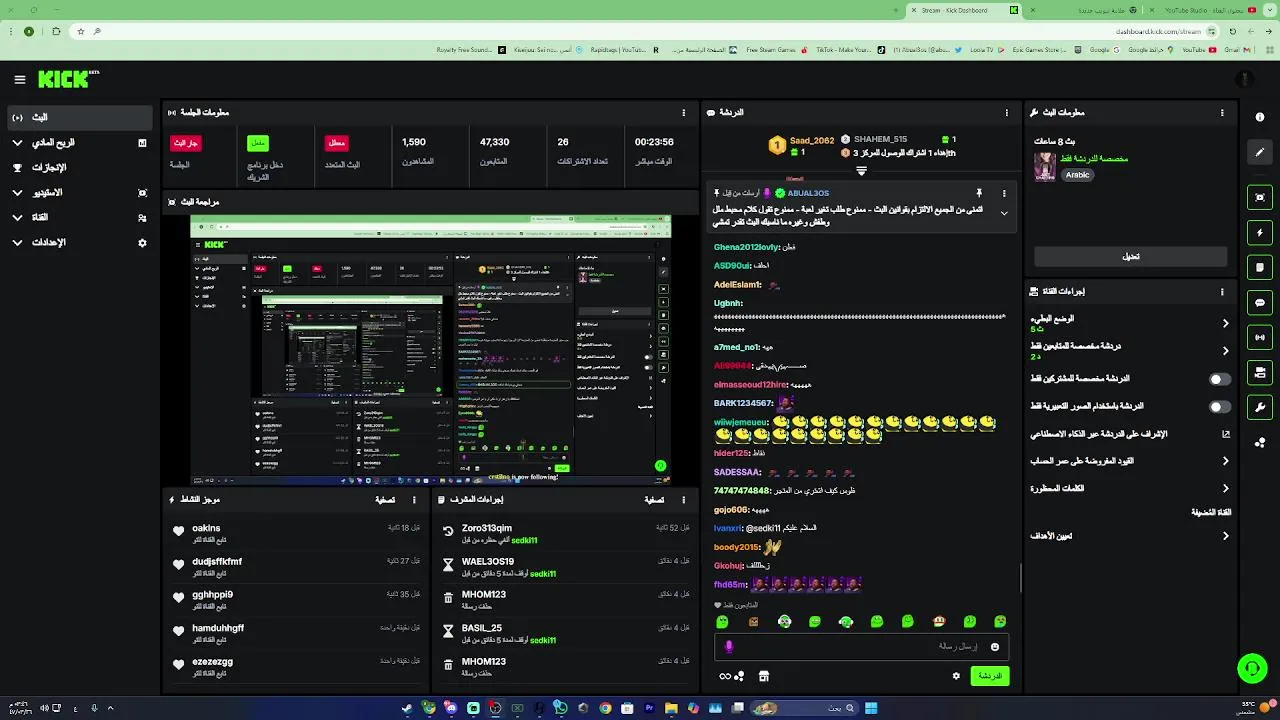Toggle subscribers-only chat switch

[x=1219, y=379]
